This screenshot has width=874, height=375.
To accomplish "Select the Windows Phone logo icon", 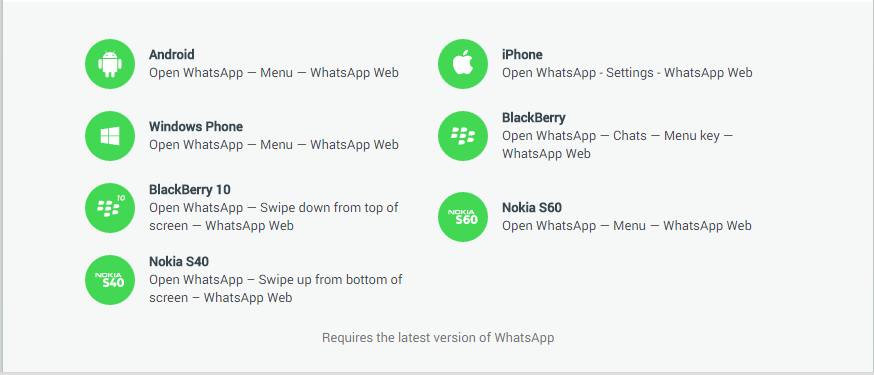I will 110,136.
